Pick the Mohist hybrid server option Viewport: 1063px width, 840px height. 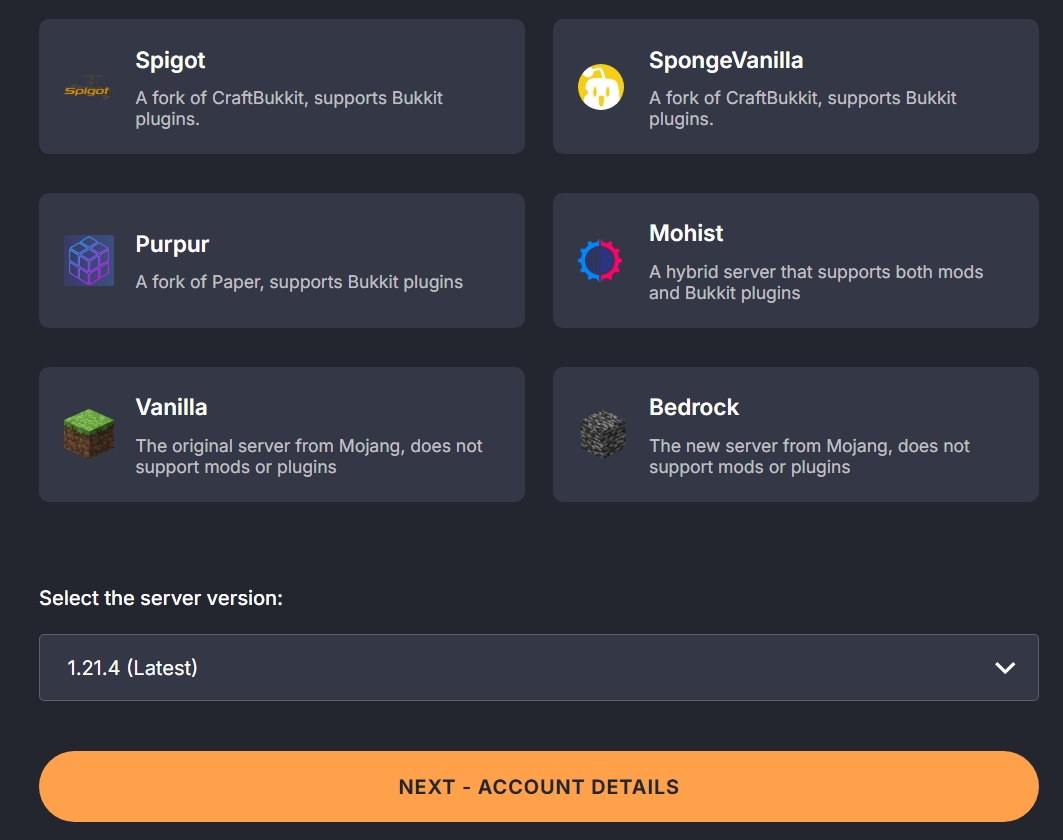click(795, 260)
